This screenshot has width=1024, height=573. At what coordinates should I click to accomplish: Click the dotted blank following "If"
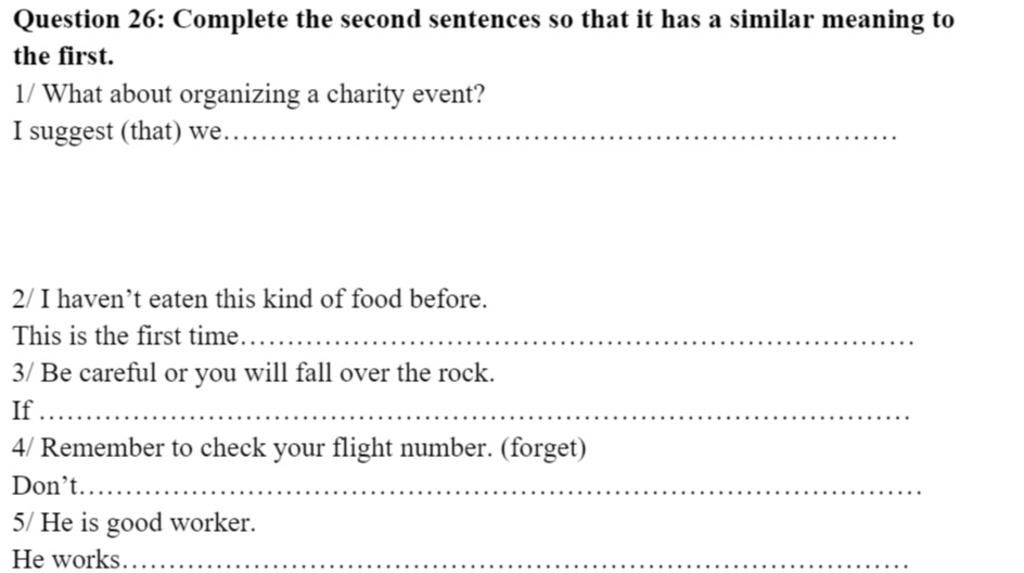tap(474, 415)
